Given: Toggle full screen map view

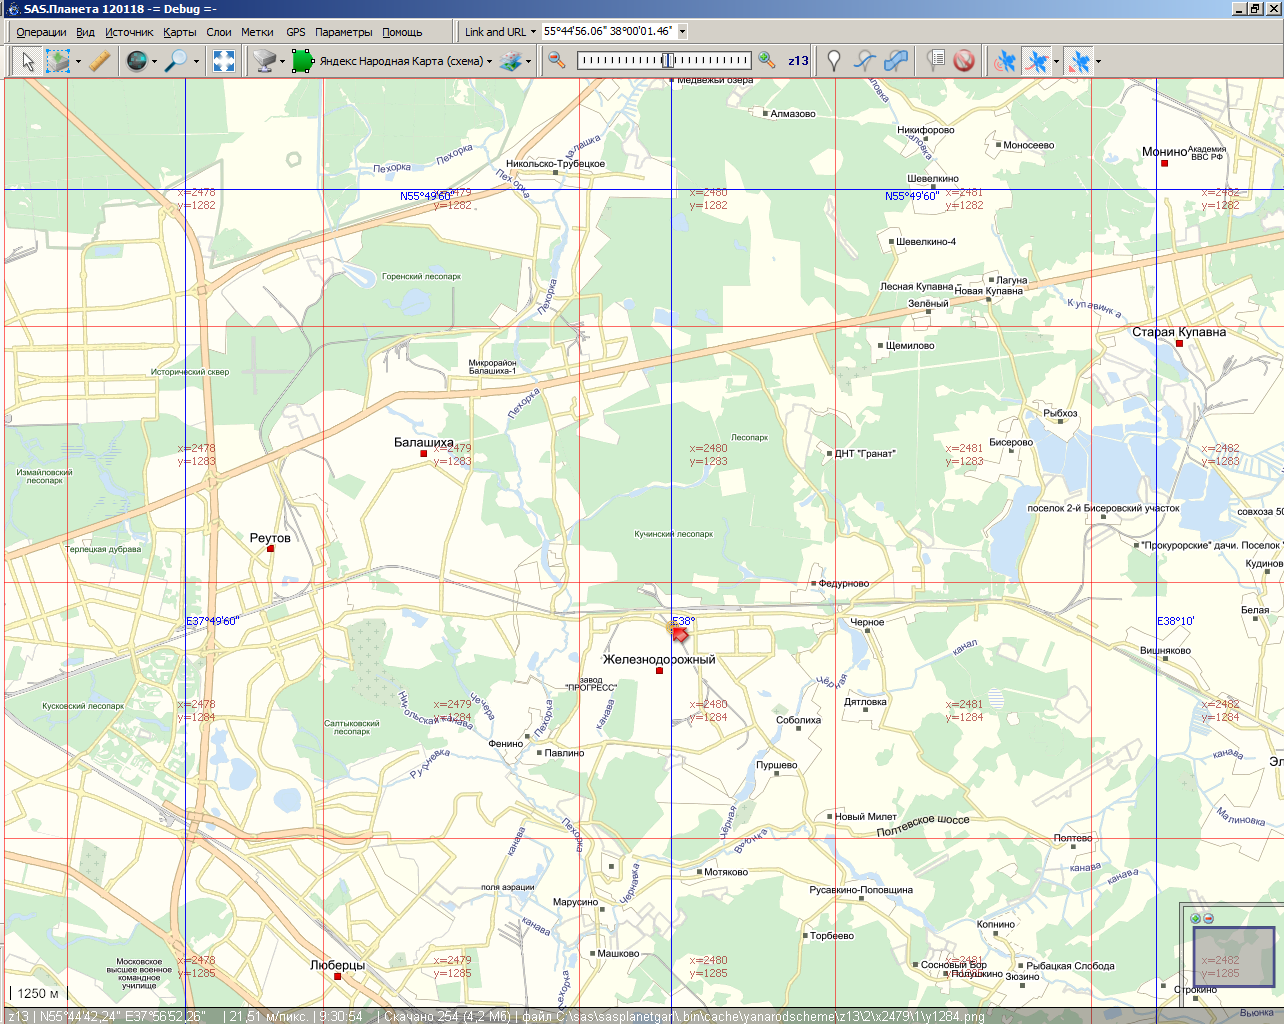Looking at the screenshot, I should (224, 61).
